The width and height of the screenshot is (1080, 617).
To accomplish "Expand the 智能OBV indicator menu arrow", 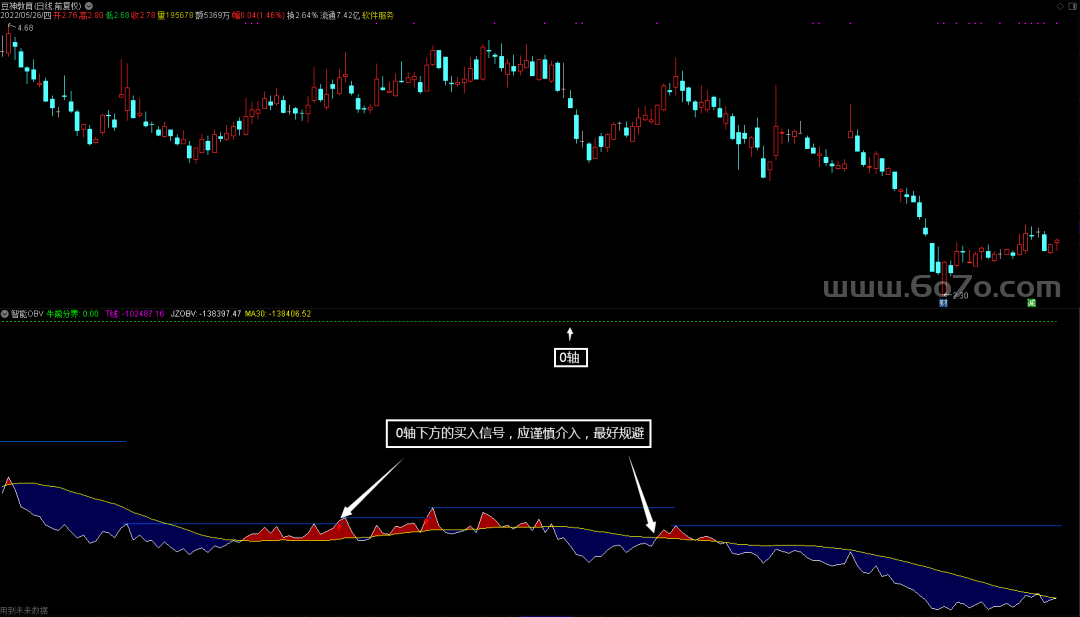I will [x=5, y=313].
